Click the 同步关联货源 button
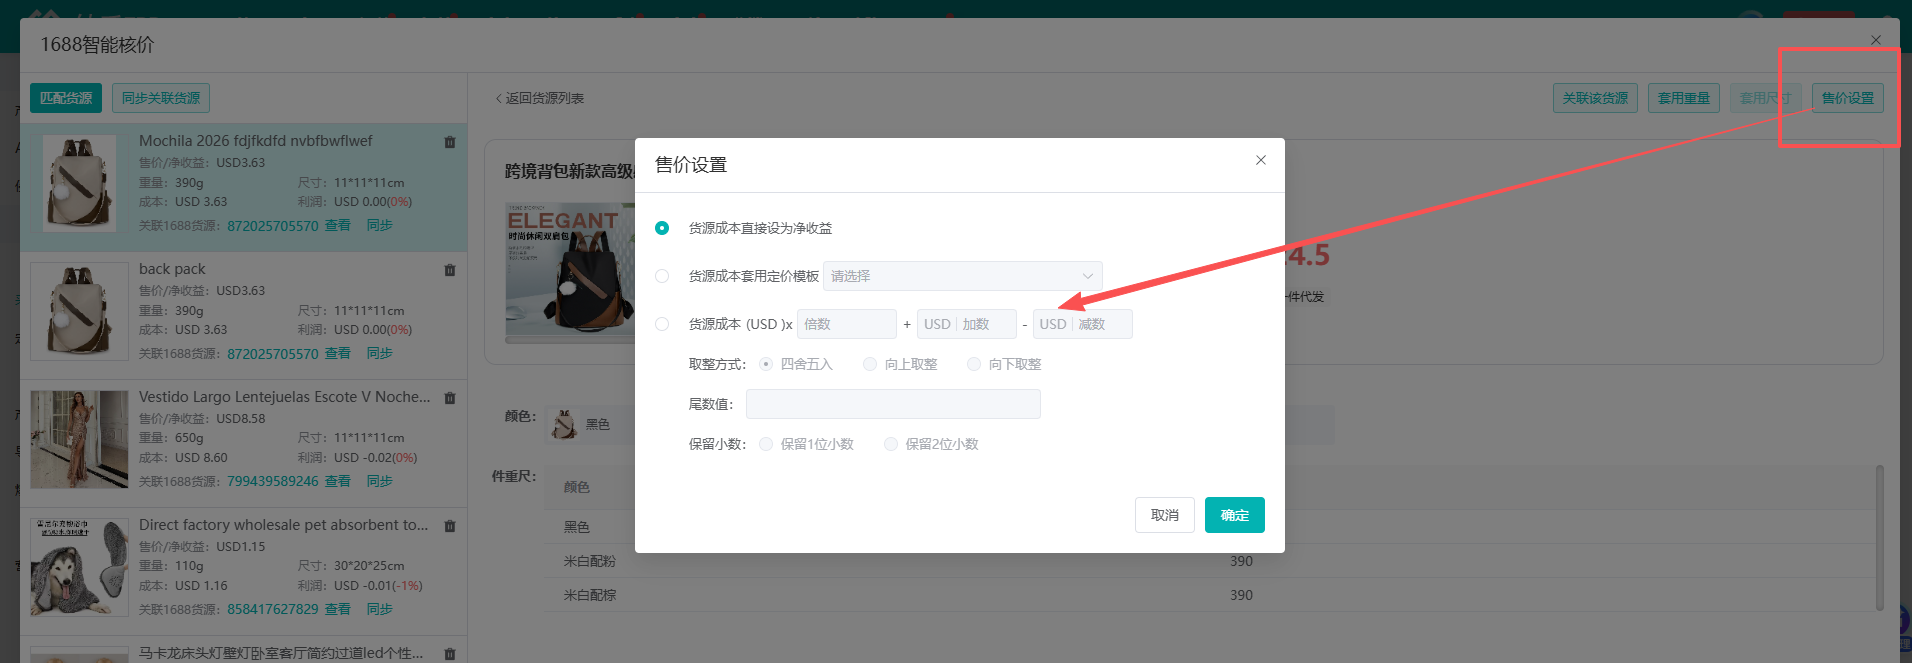1912x663 pixels. (161, 98)
